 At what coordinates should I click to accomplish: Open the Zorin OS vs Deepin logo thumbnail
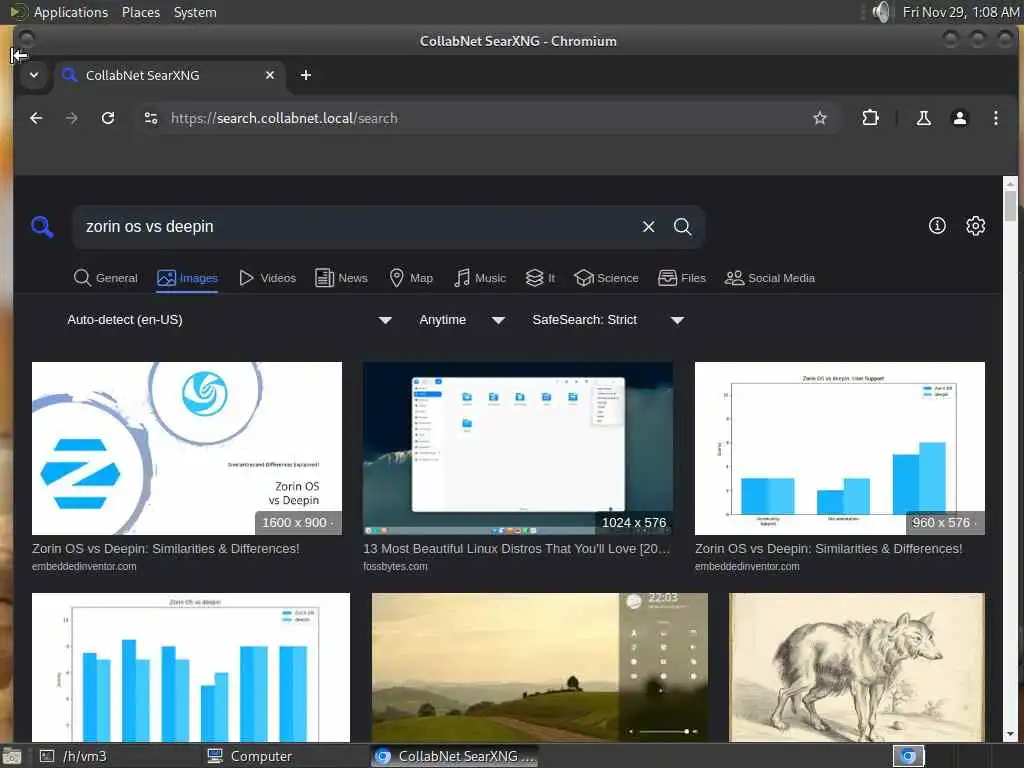[x=187, y=449]
